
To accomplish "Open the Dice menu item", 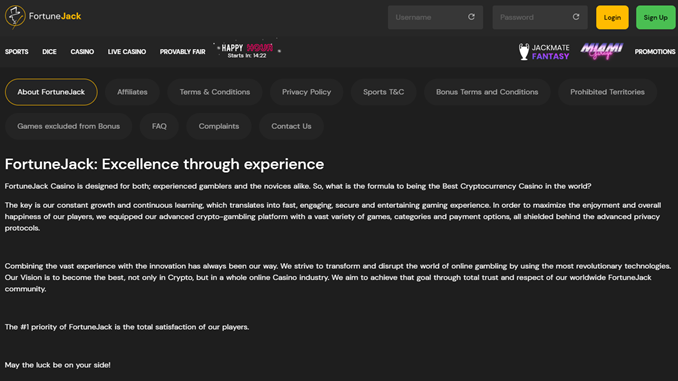I will coord(49,51).
